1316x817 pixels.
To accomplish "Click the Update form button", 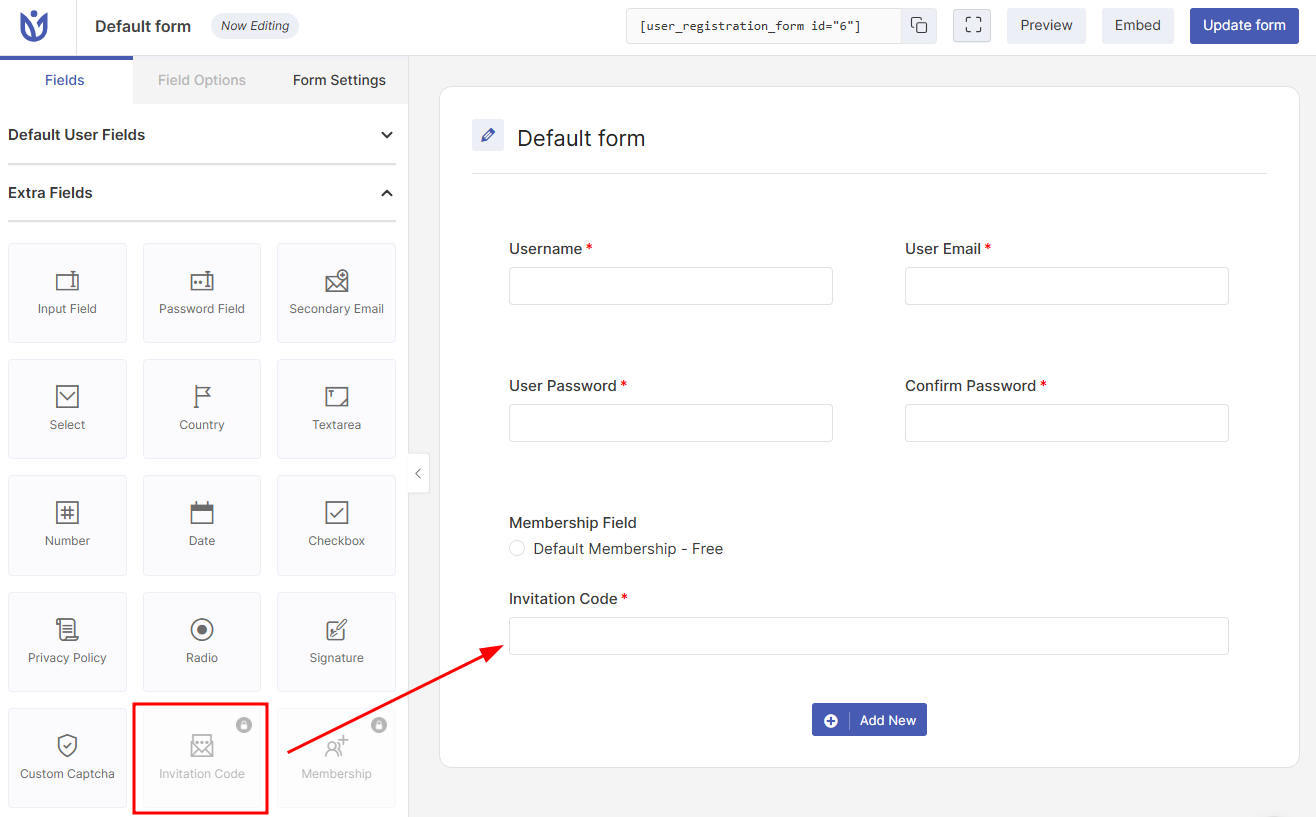I will [1244, 26].
